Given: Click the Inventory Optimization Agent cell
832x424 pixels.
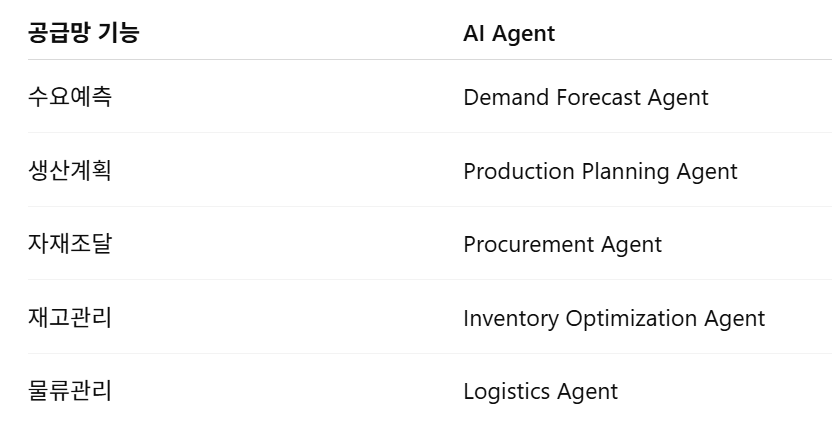Looking at the screenshot, I should tap(613, 318).
